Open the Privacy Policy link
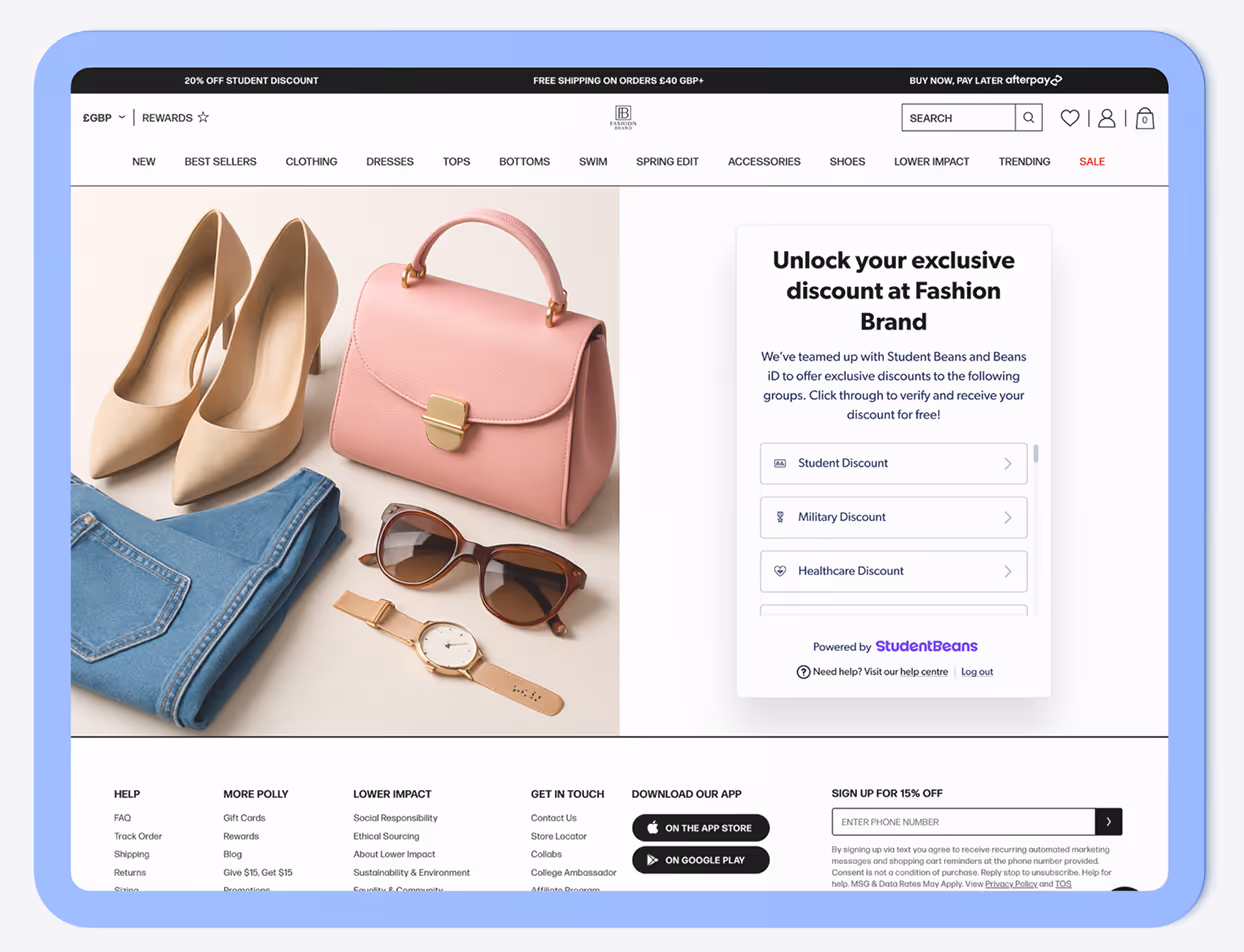 (1010, 884)
